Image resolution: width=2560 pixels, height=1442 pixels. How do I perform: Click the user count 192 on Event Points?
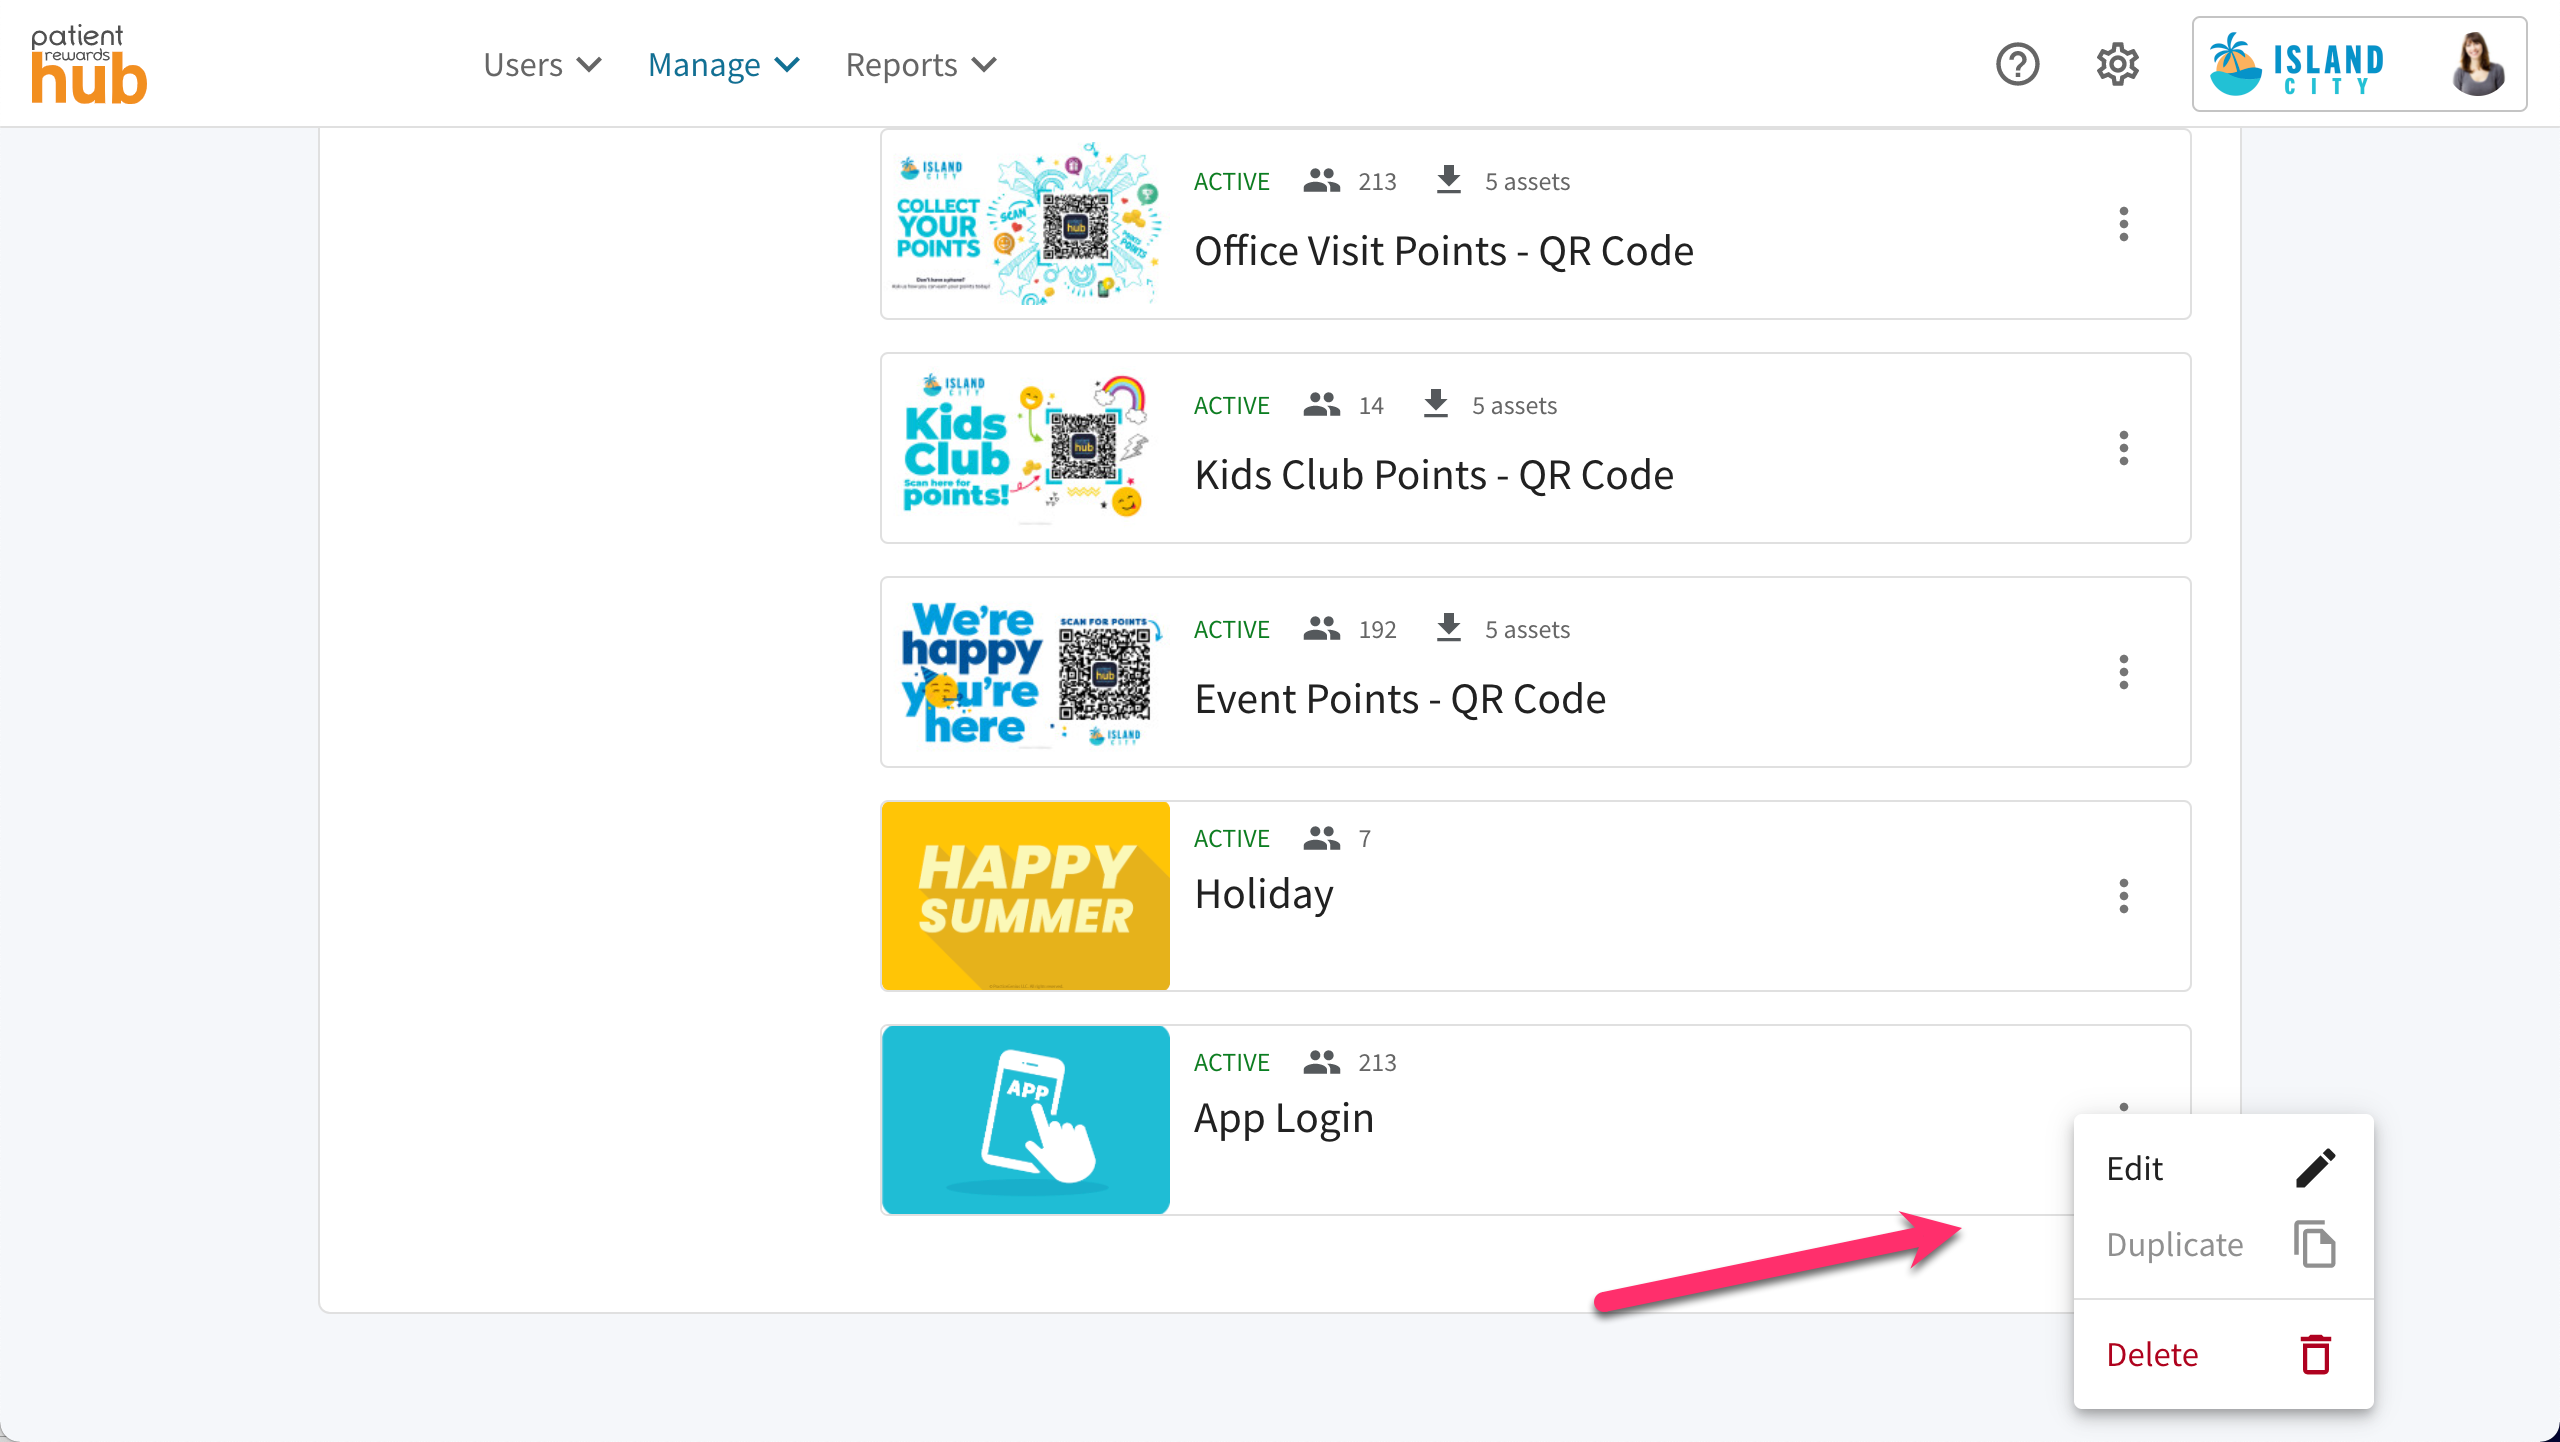(1377, 630)
